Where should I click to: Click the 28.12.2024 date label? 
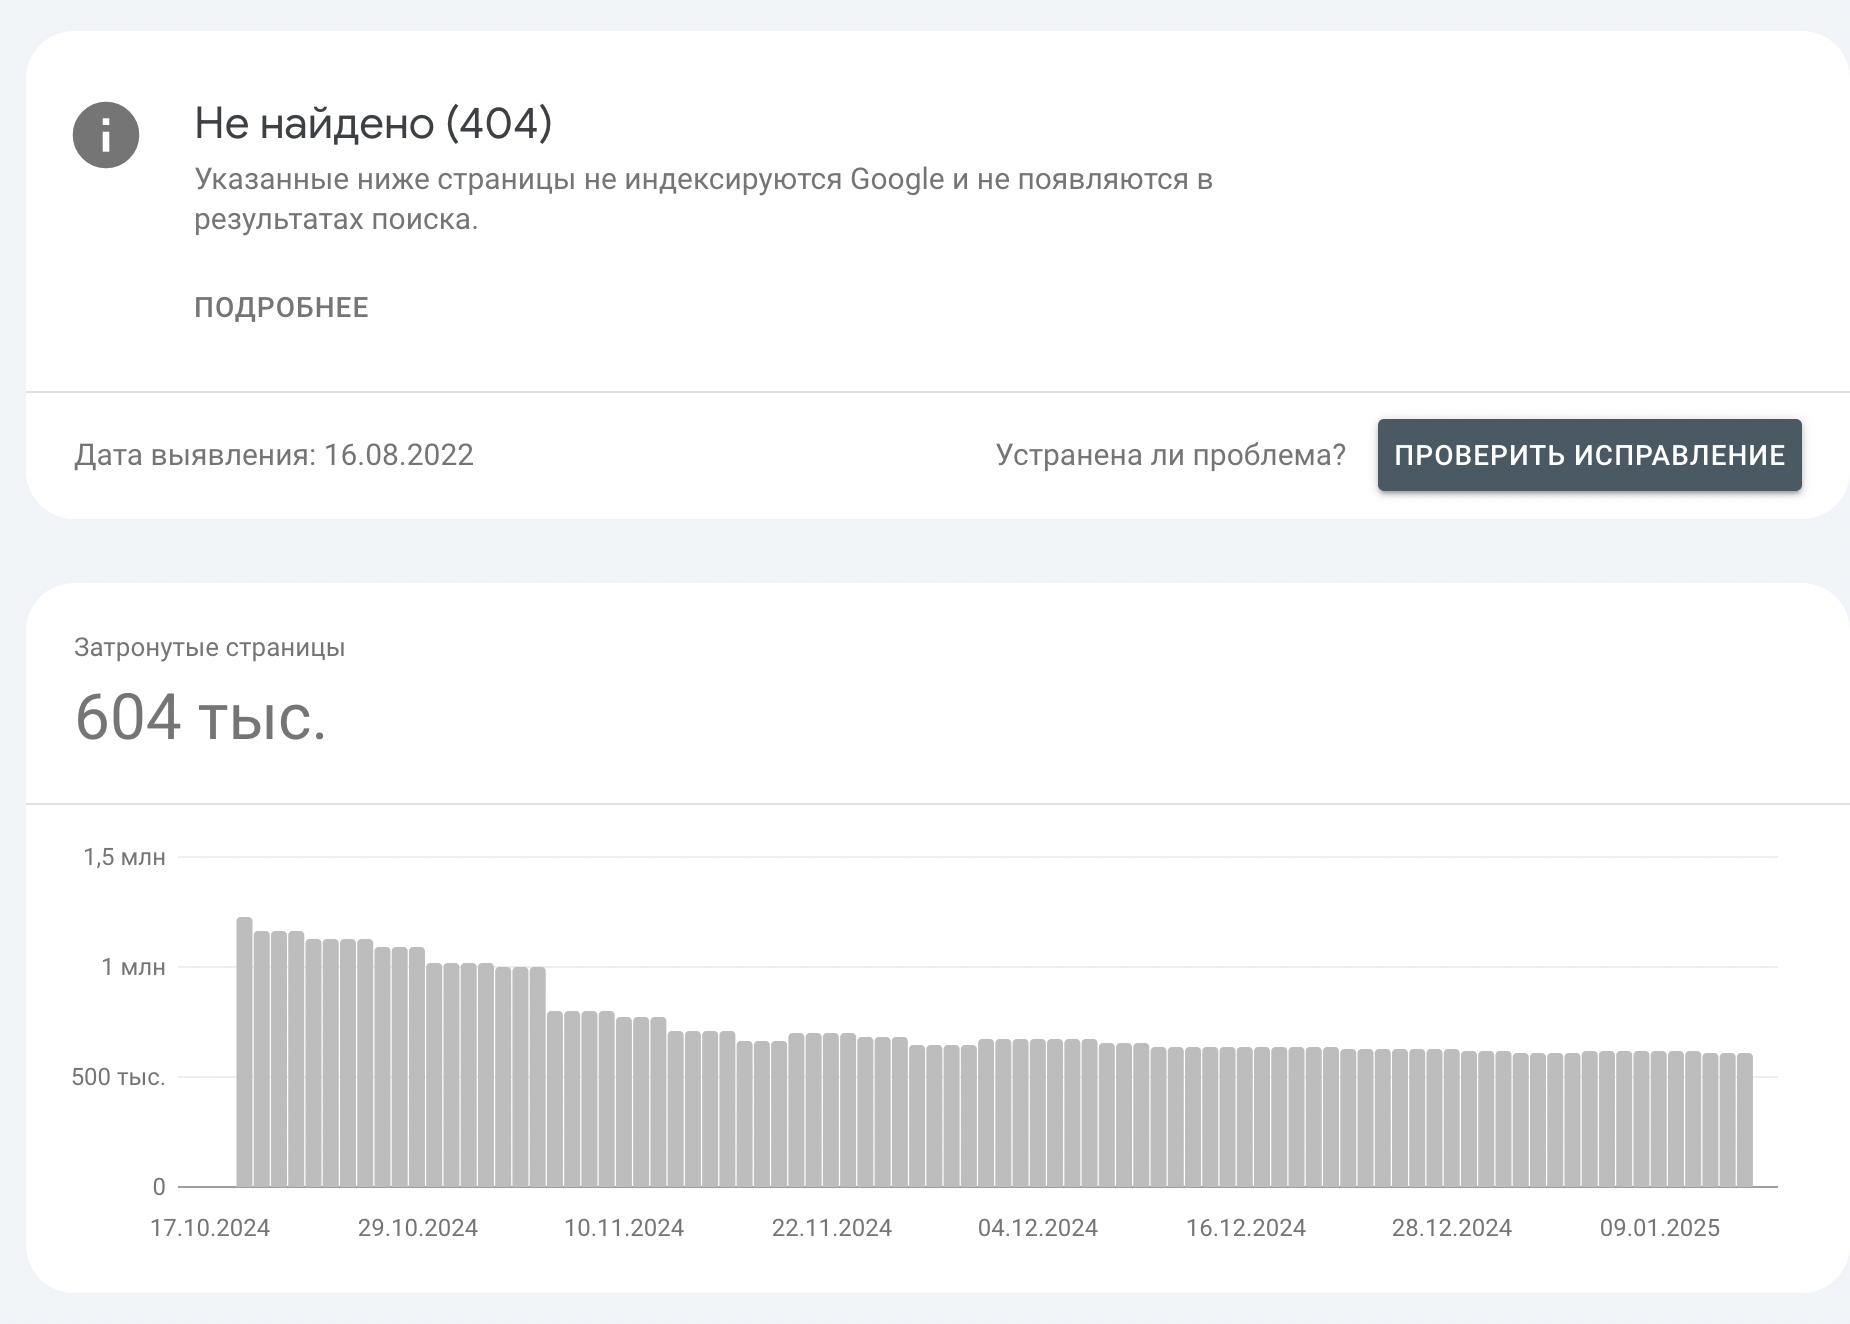[x=1452, y=1228]
